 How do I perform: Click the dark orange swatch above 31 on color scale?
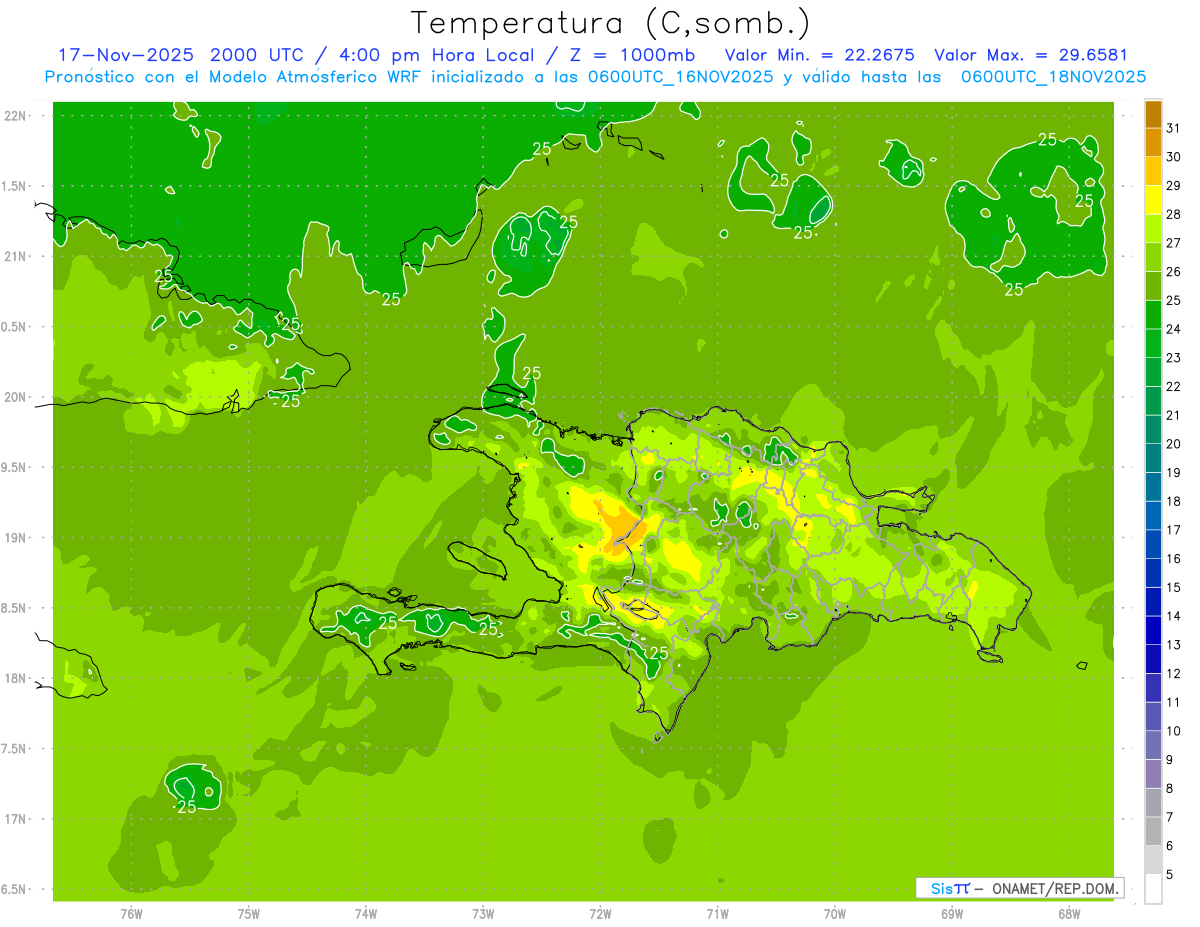click(1153, 114)
